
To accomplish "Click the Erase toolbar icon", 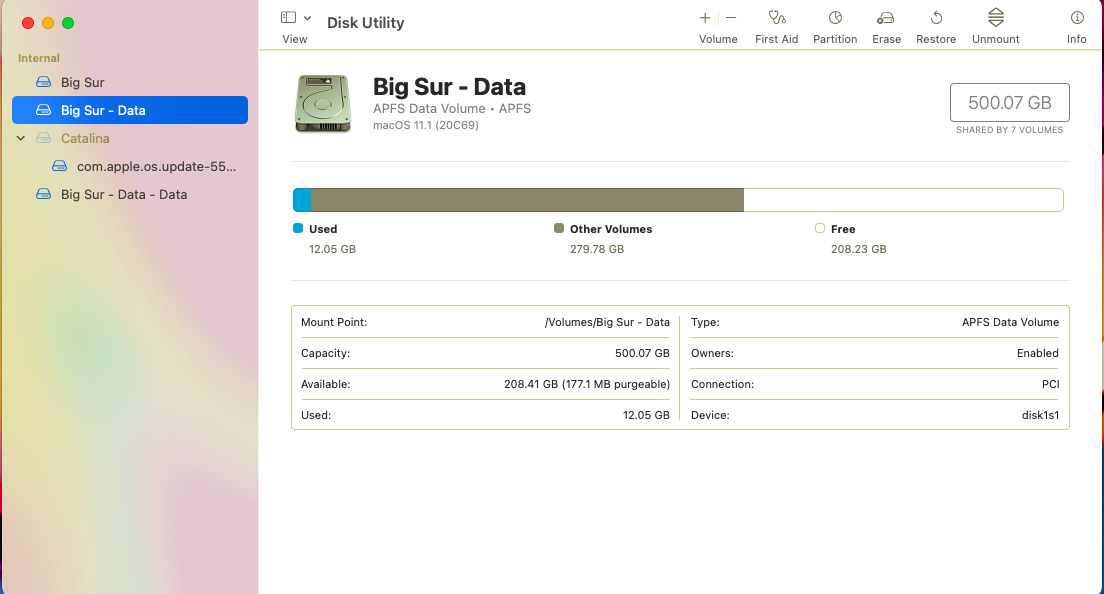I will pos(886,18).
